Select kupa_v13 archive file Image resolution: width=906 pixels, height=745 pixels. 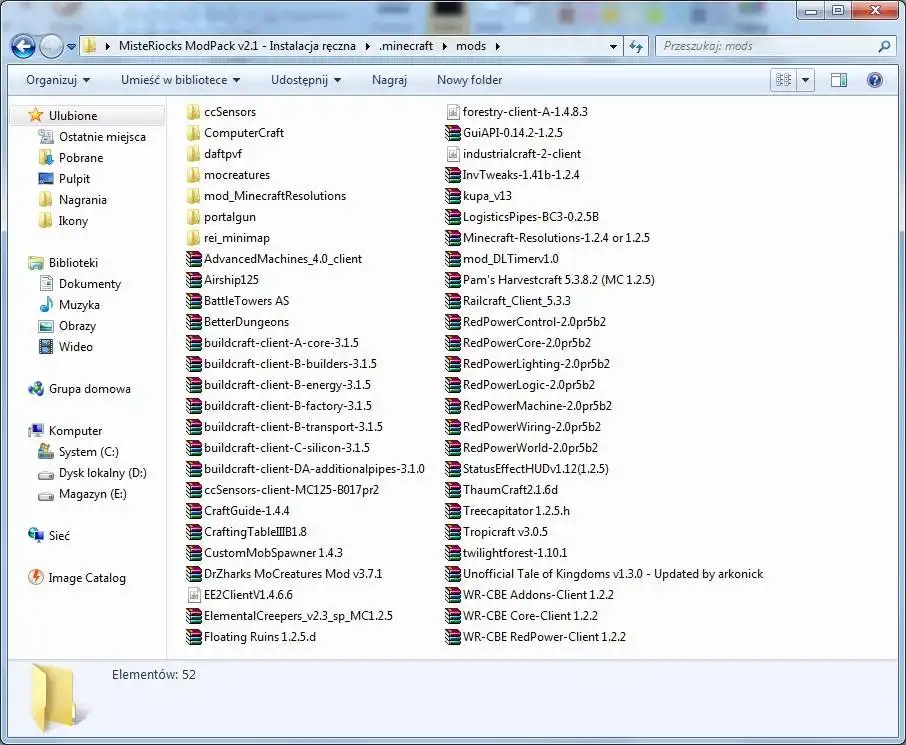(x=487, y=196)
